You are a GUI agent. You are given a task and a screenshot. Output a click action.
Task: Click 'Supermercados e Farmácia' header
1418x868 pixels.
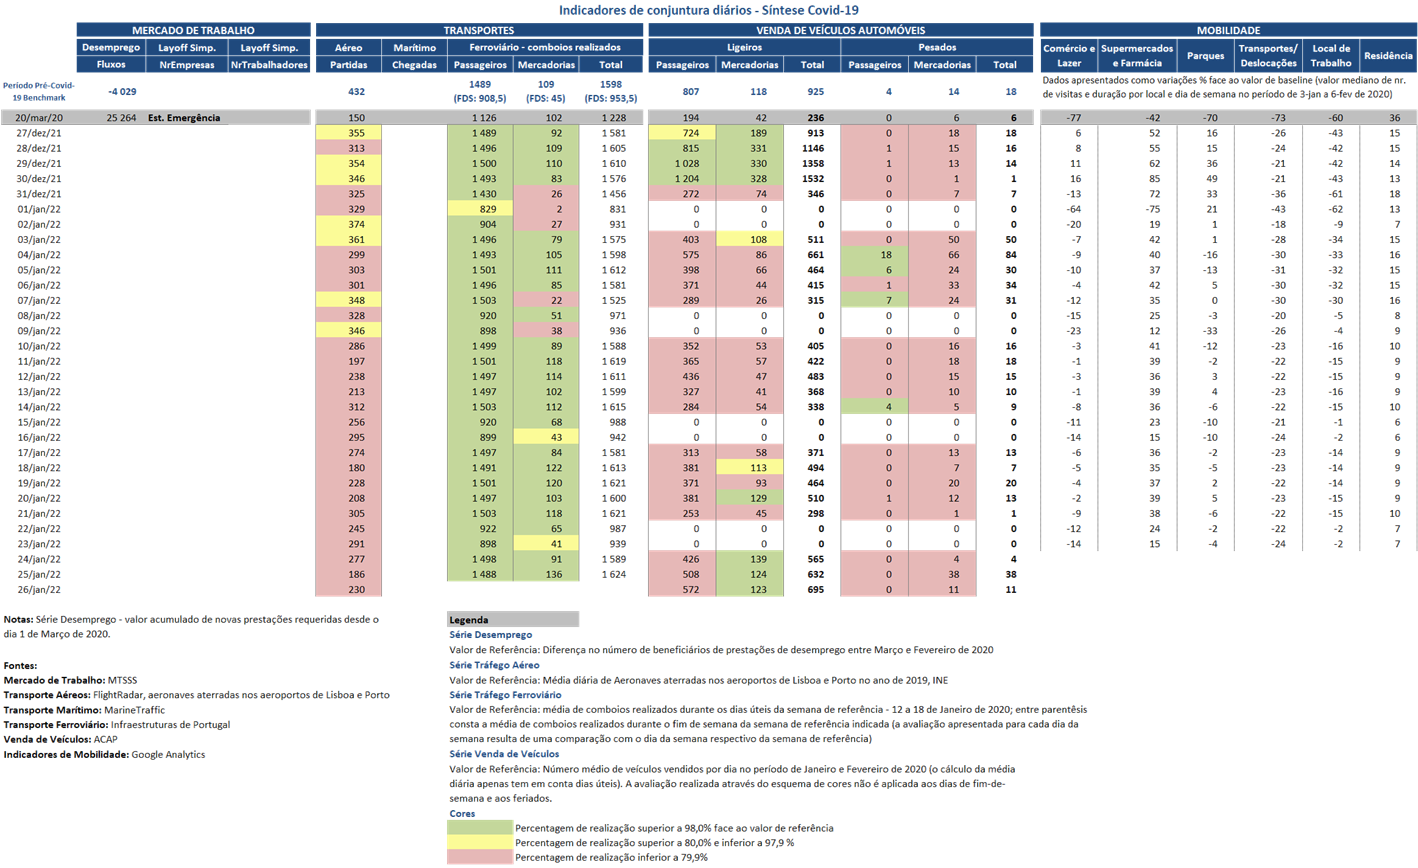click(x=1137, y=55)
